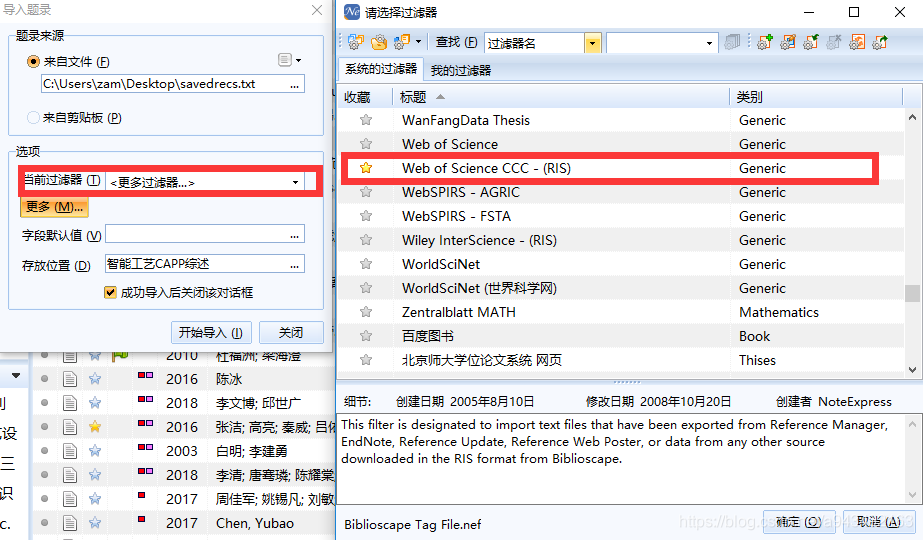Close the 导入题录 dialog with X
The height and width of the screenshot is (540, 923).
[x=317, y=10]
